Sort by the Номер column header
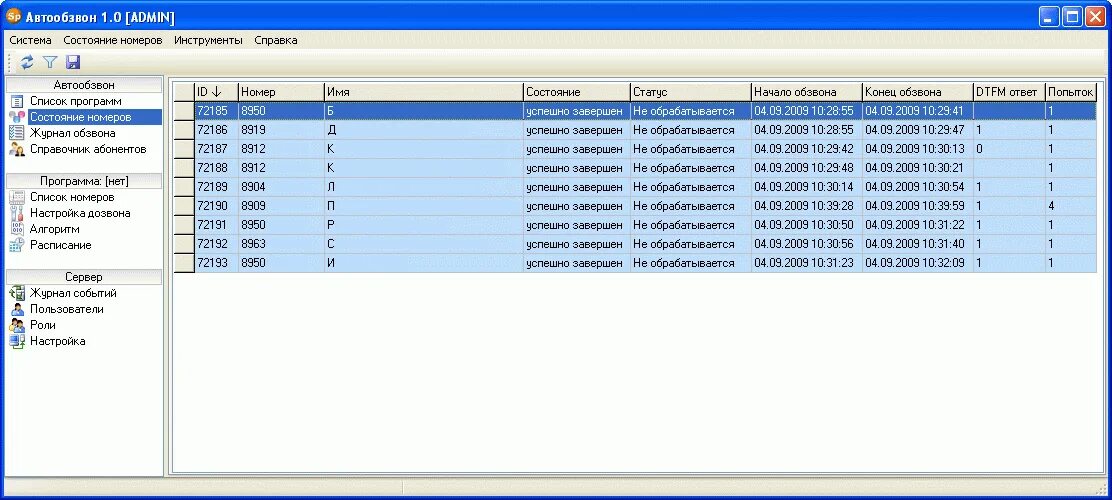 [281, 92]
